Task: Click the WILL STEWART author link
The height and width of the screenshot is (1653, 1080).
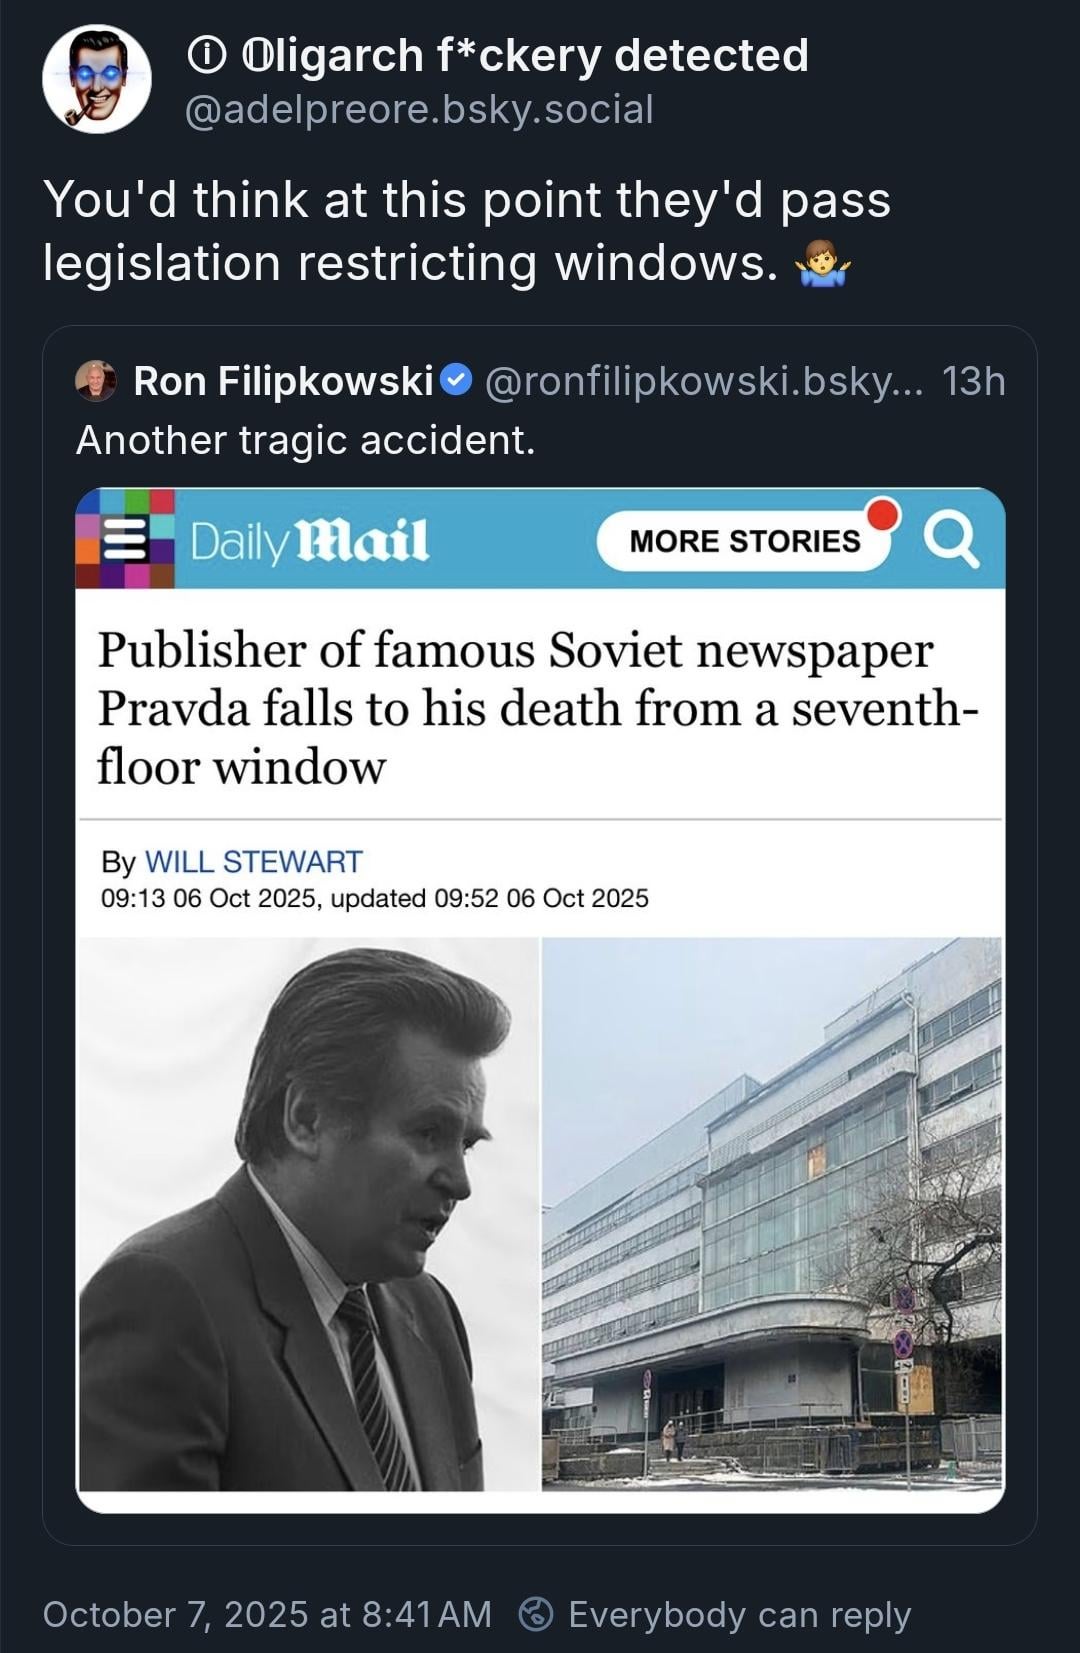Action: (253, 861)
